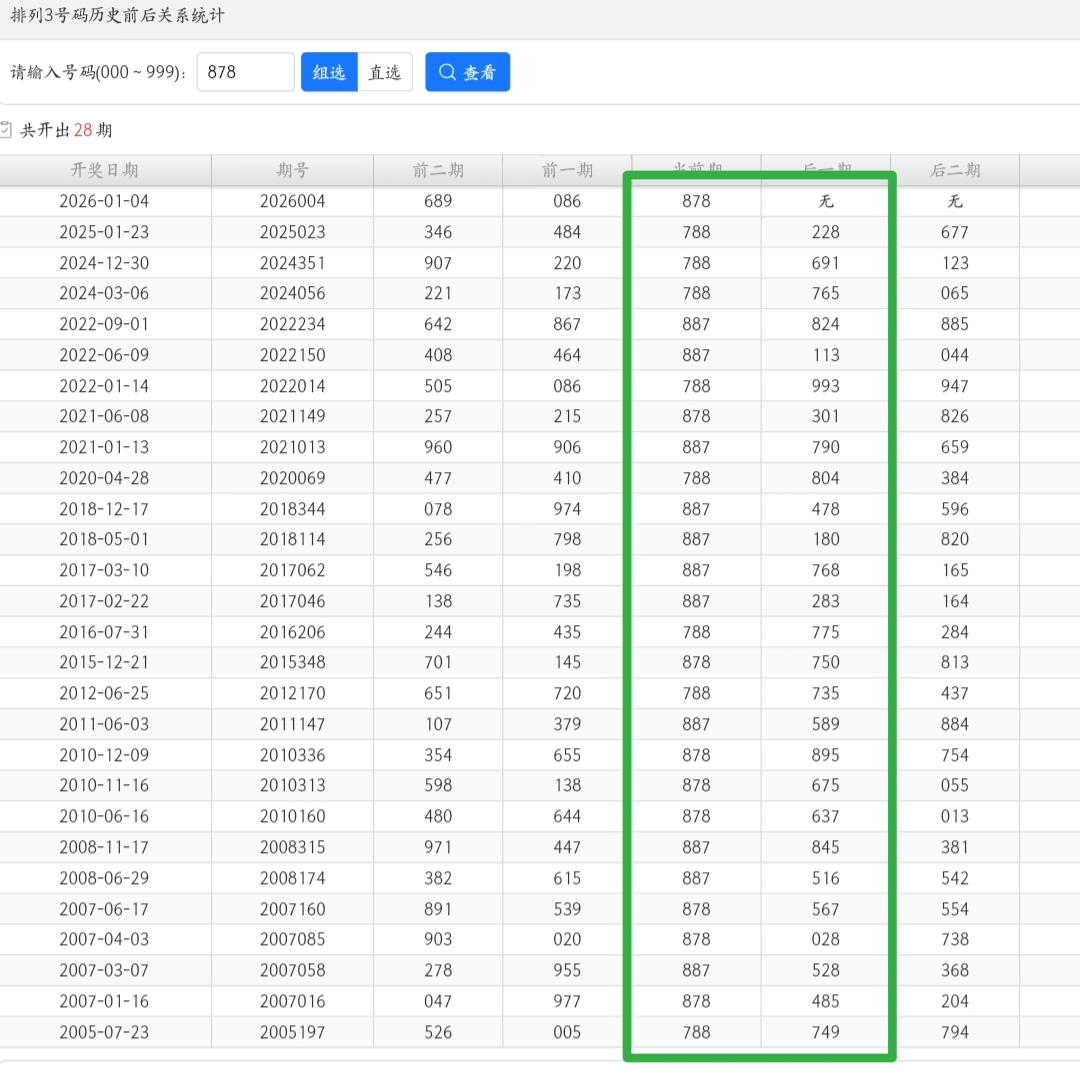The height and width of the screenshot is (1068, 1080).
Task: Switch to 直选 mode option
Action: (385, 72)
